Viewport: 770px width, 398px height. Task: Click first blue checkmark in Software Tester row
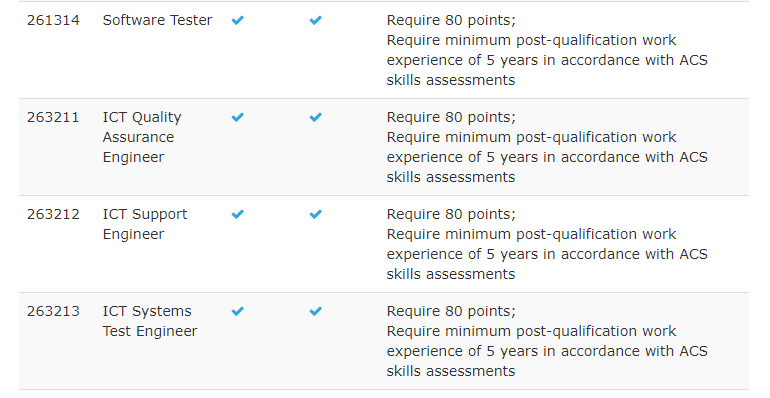pyautogui.click(x=238, y=20)
